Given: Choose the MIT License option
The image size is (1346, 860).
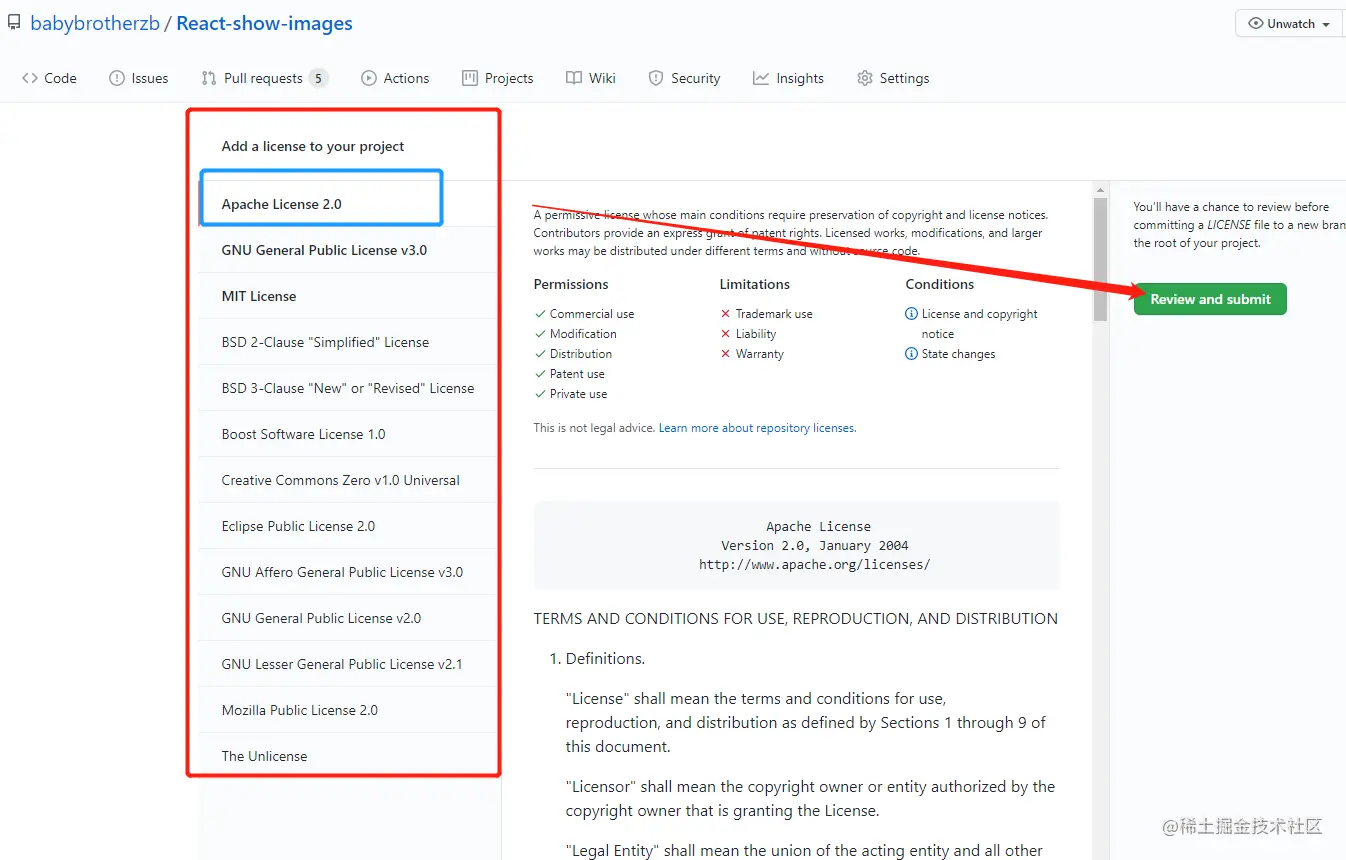Looking at the screenshot, I should tap(348, 296).
